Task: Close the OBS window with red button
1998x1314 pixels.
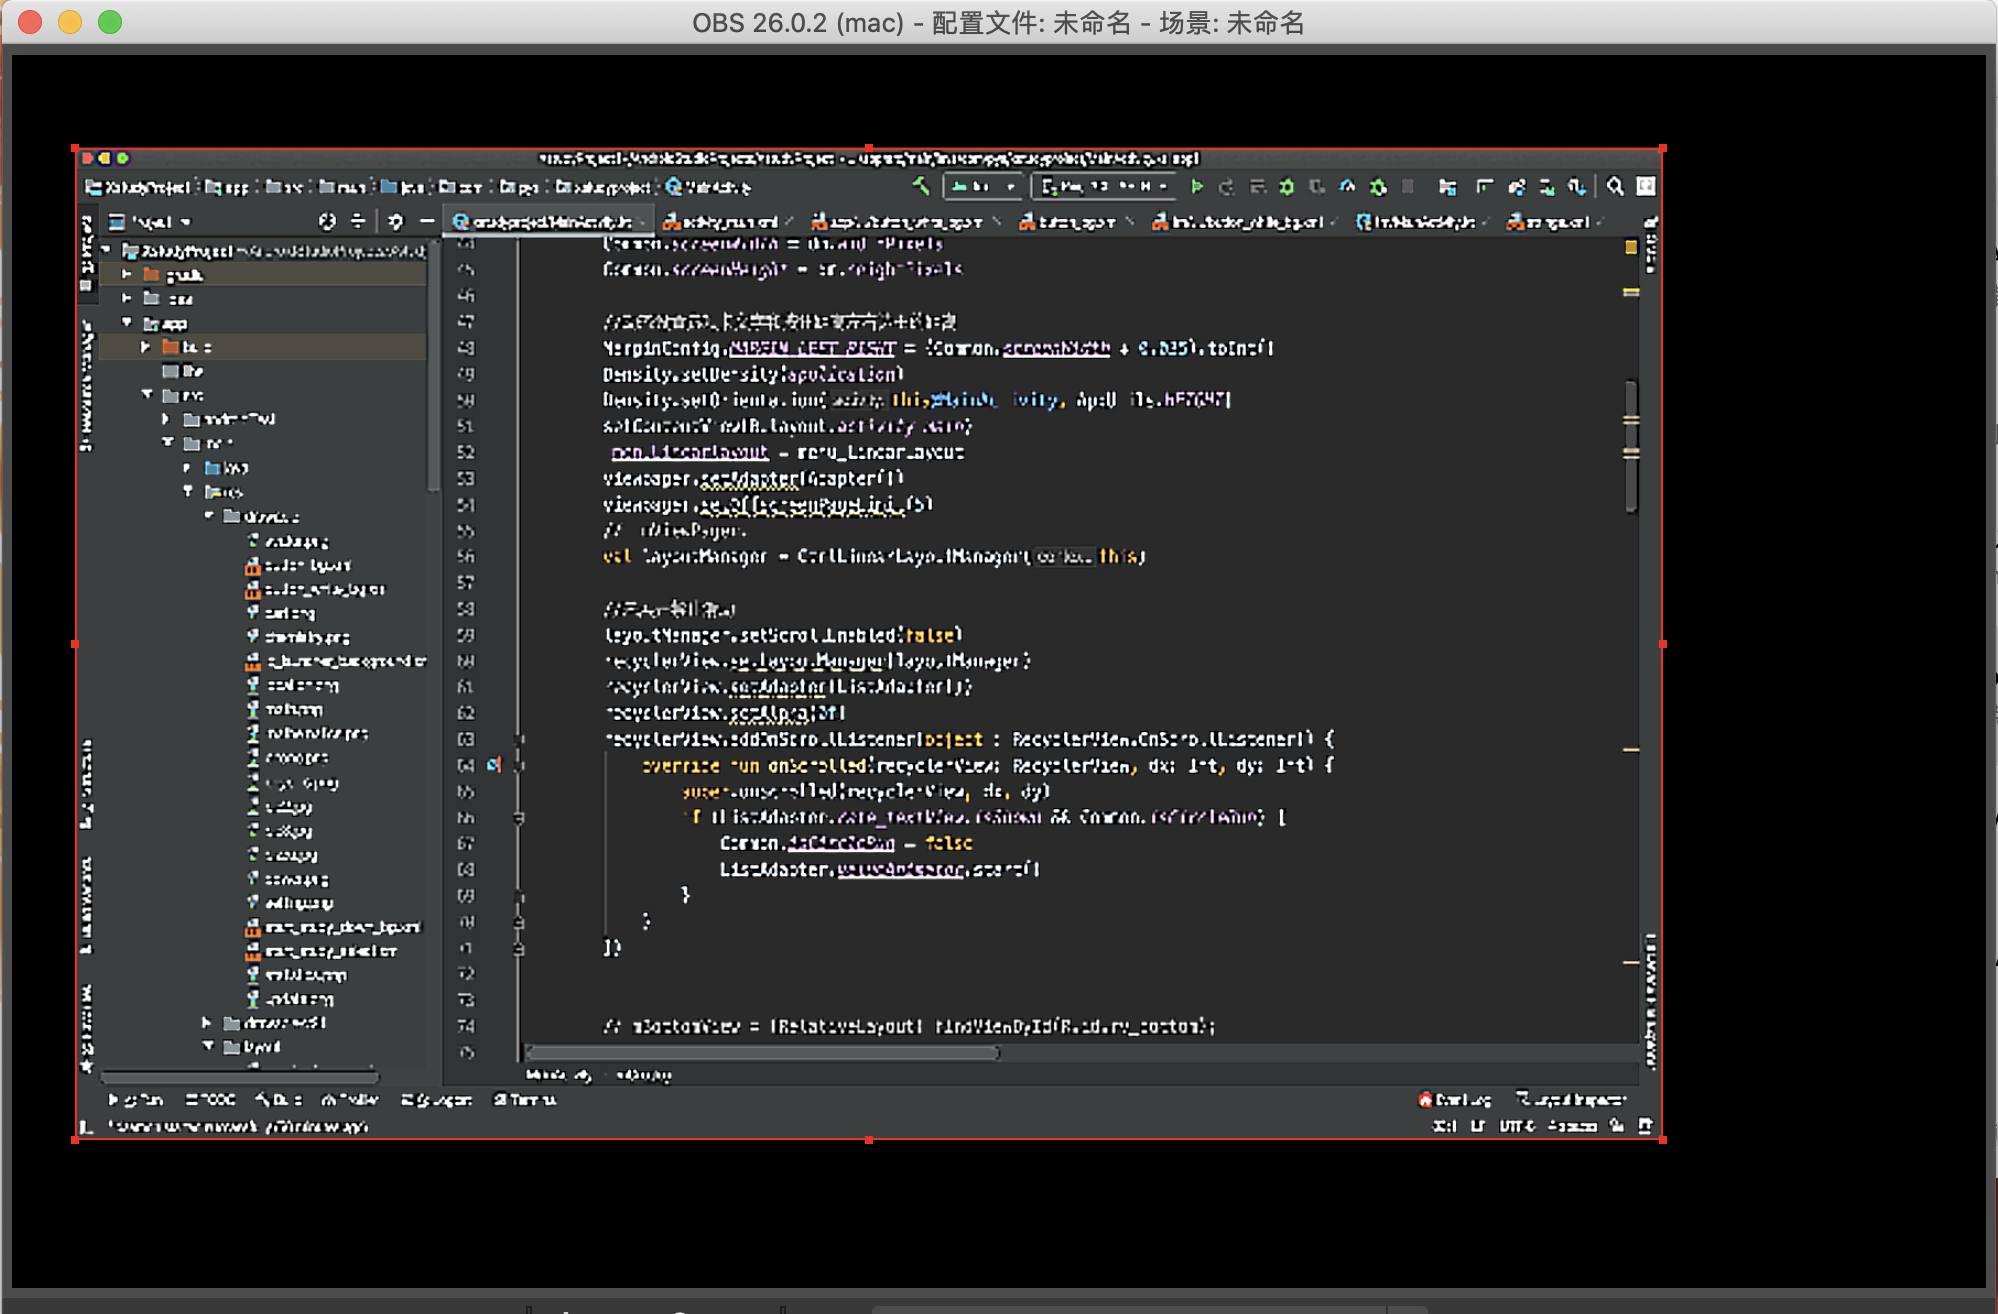Action: (30, 22)
